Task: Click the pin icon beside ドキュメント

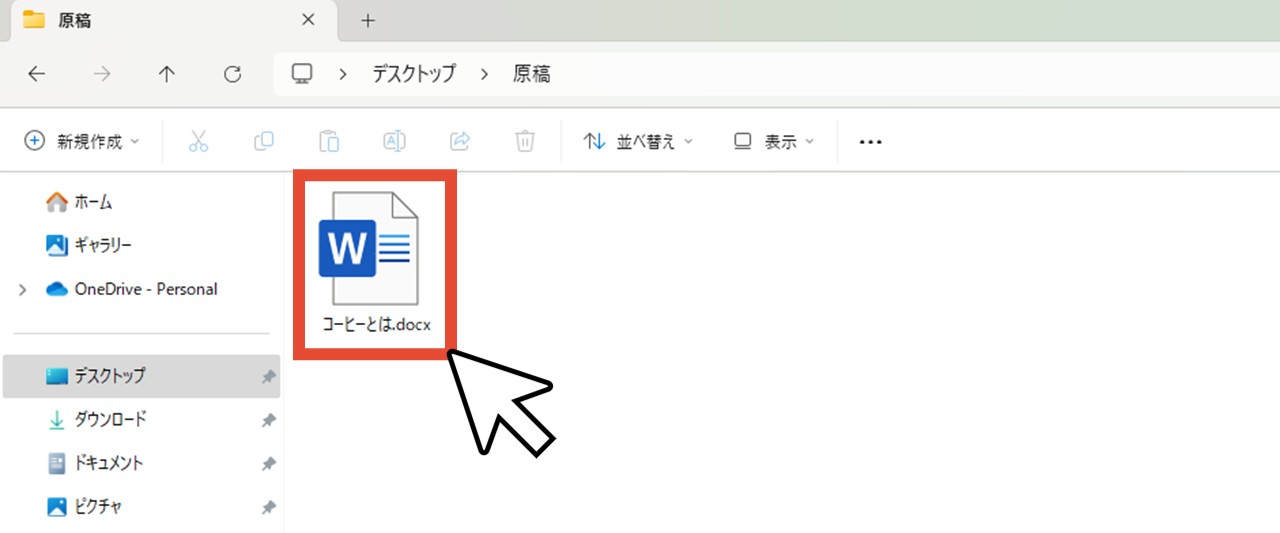Action: 268,464
